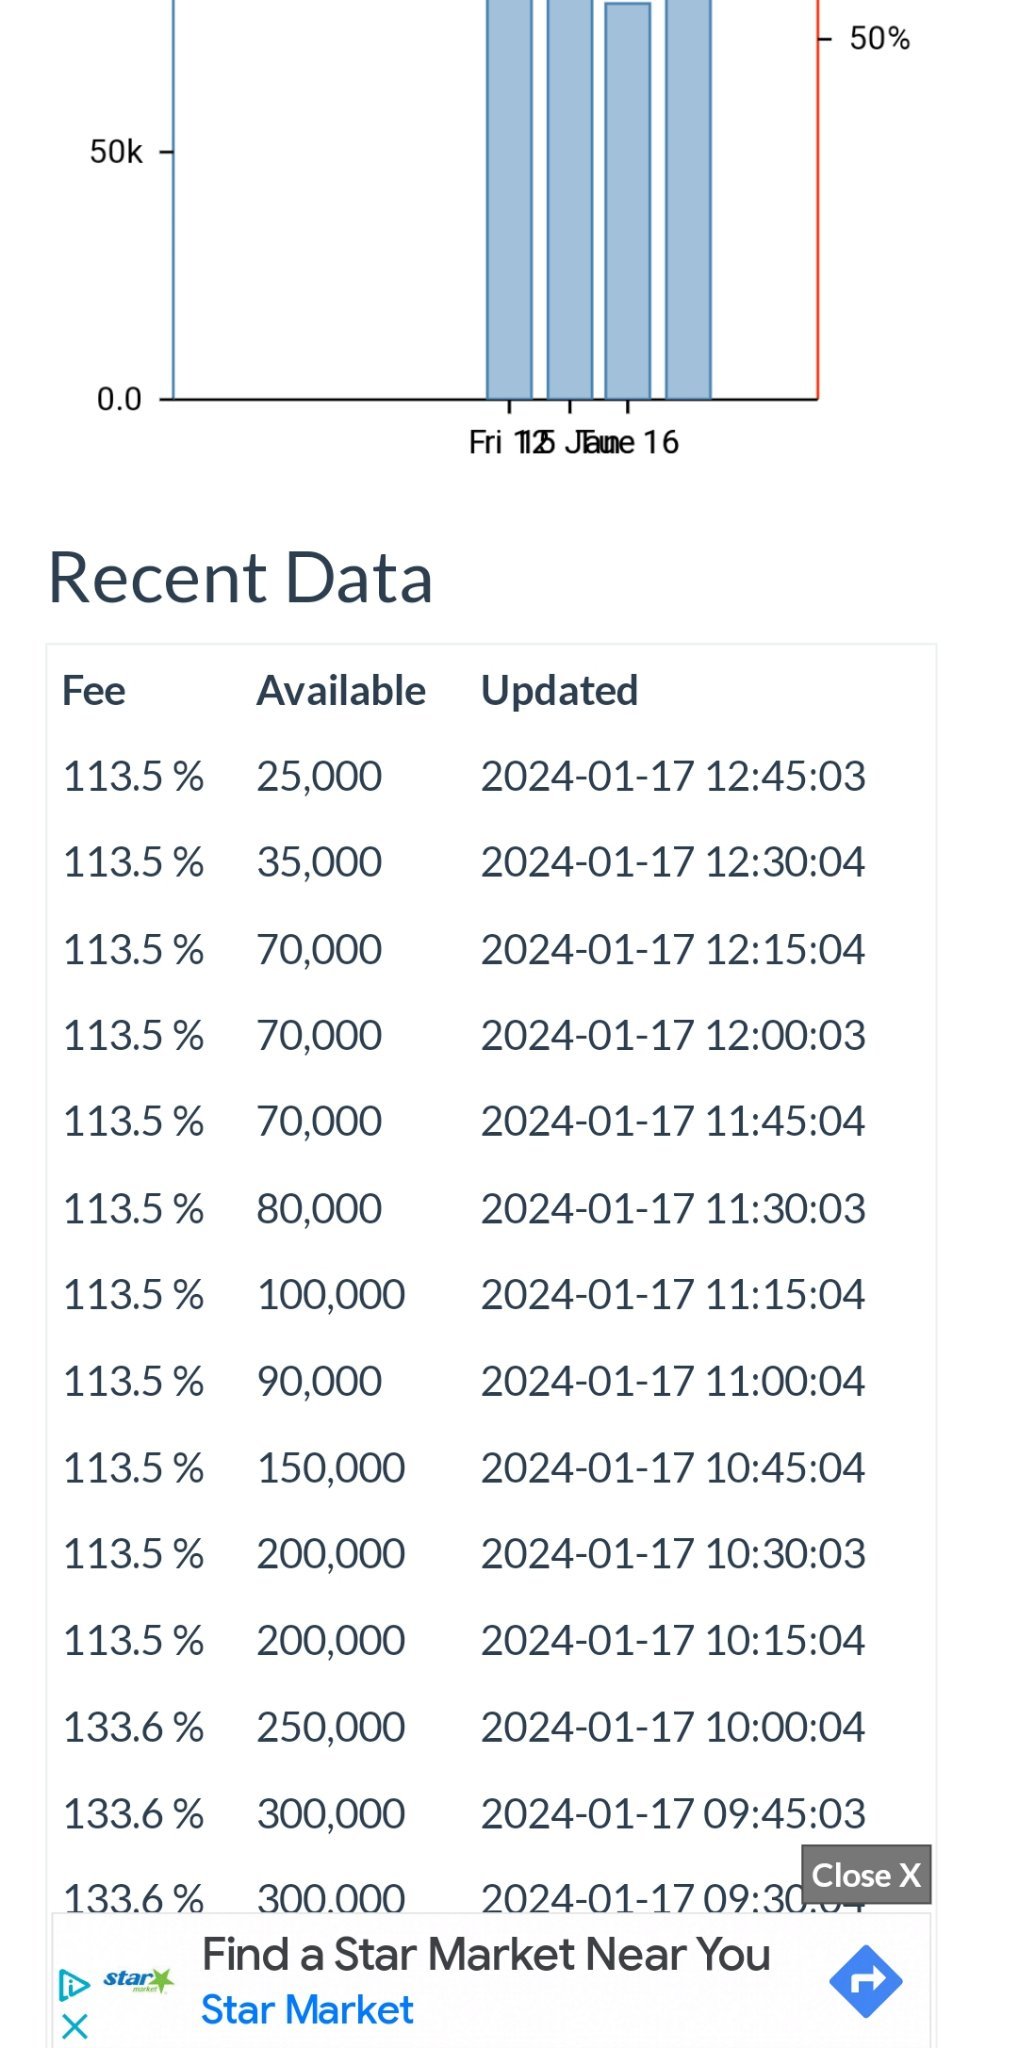Screen dimensions: 1018x2048
Task: Click the Close X ad button
Action: pos(866,1874)
